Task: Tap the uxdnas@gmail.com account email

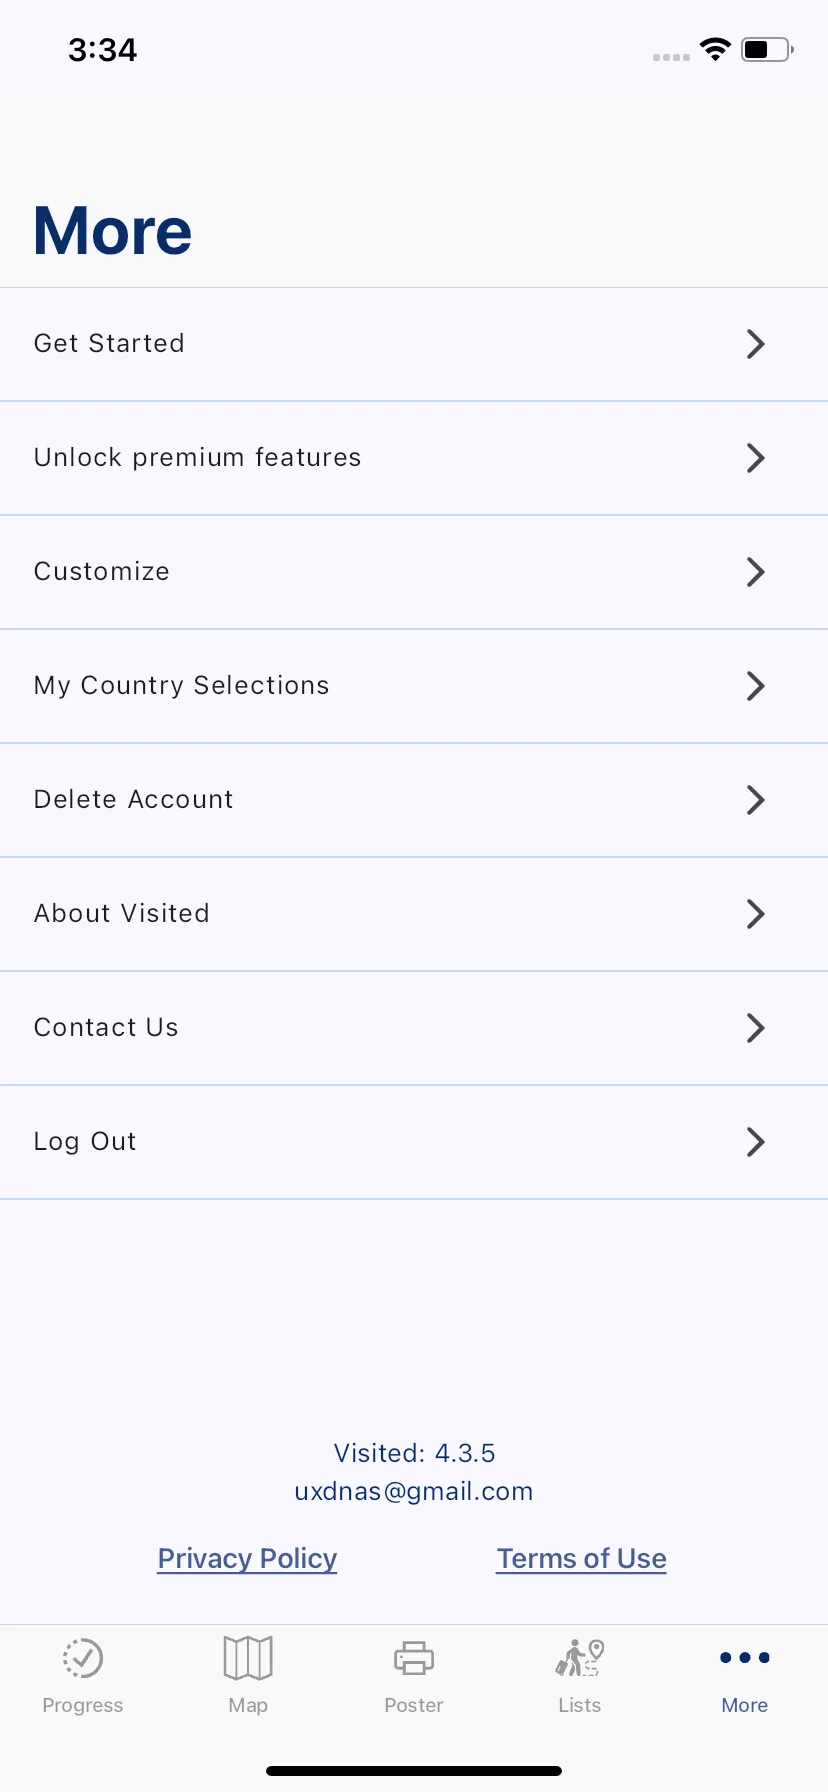Action: tap(414, 1491)
